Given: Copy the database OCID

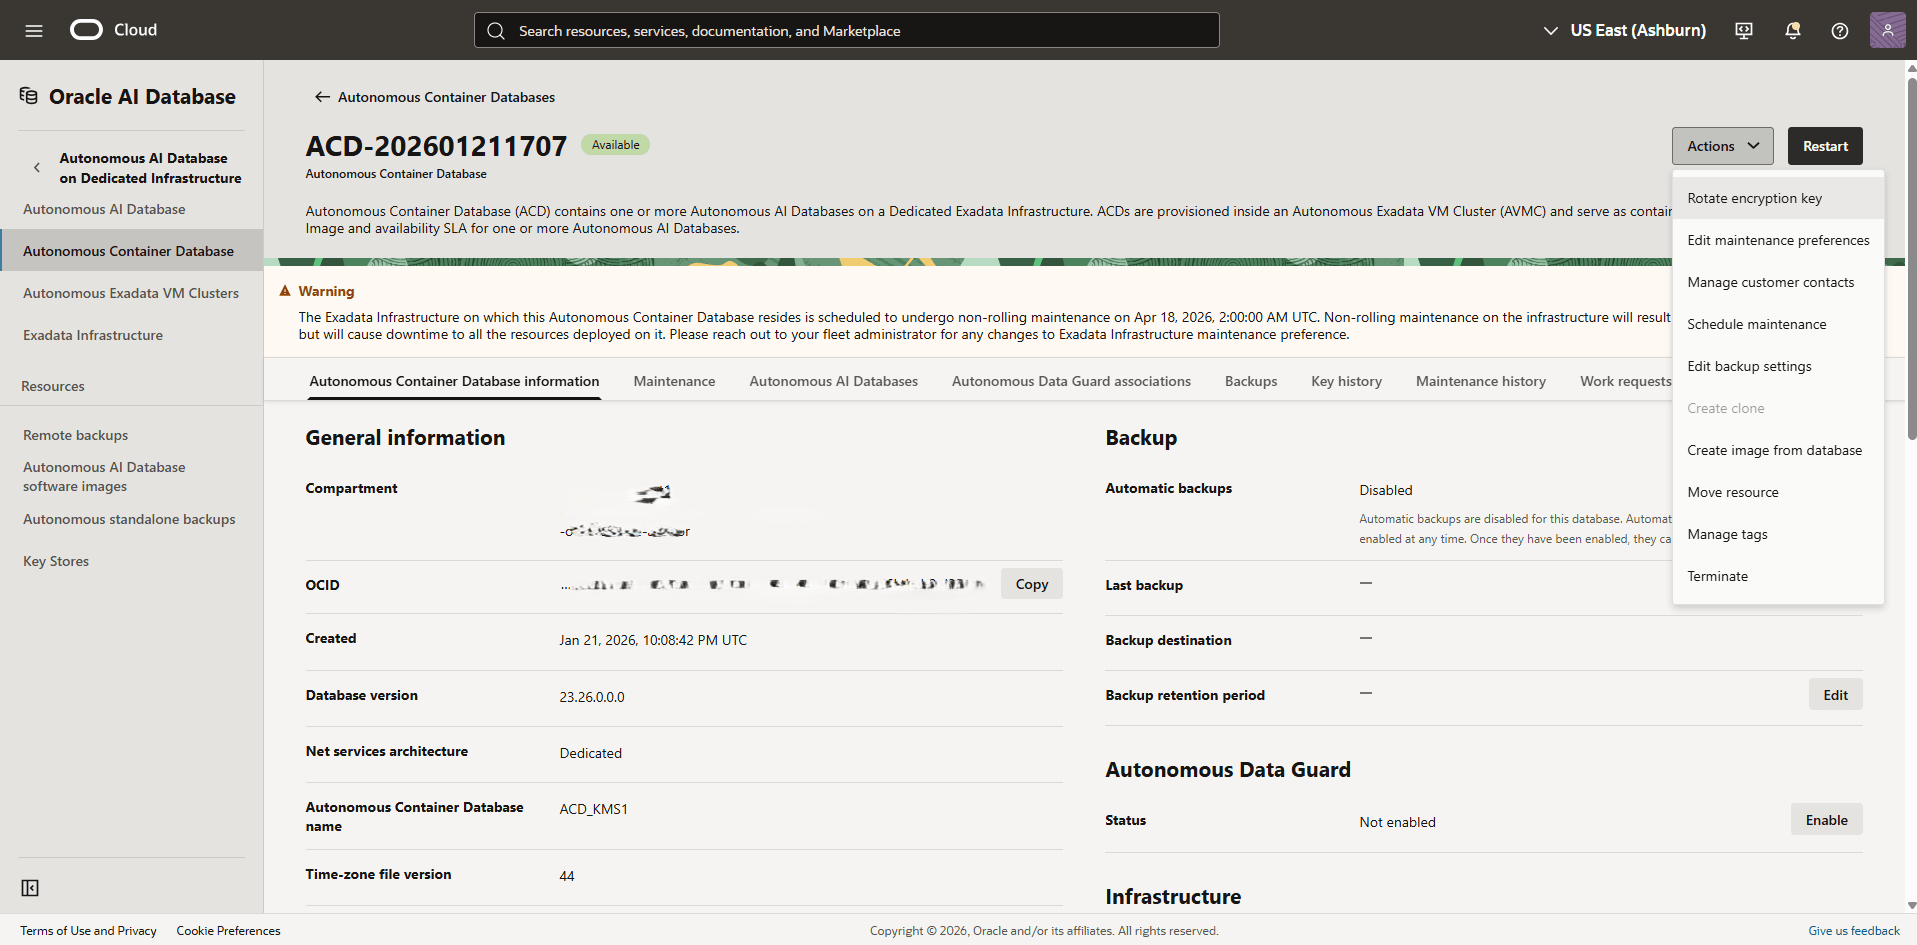Looking at the screenshot, I should (x=1031, y=583).
